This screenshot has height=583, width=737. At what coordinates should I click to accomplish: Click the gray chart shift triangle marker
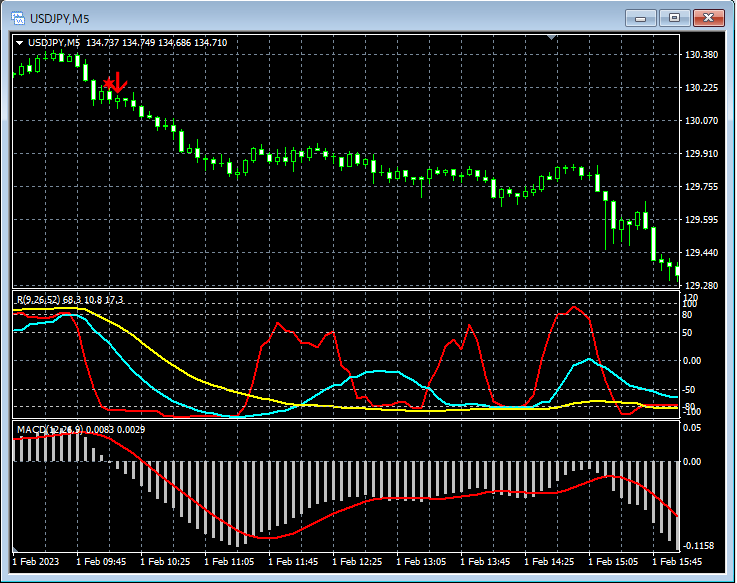[x=551, y=38]
